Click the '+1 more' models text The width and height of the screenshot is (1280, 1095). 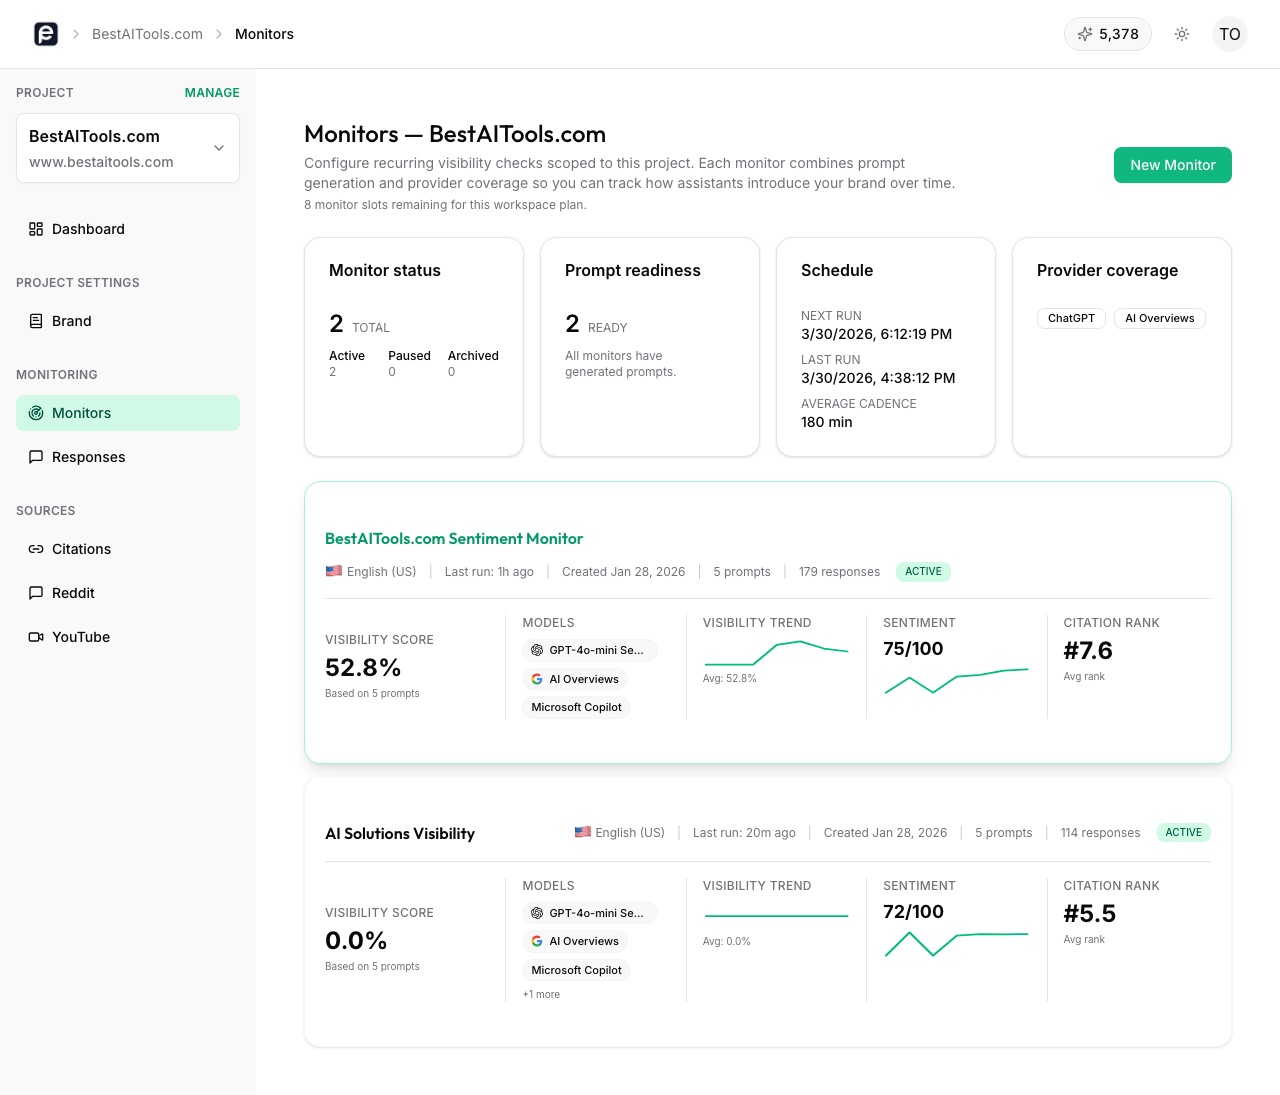tap(541, 994)
